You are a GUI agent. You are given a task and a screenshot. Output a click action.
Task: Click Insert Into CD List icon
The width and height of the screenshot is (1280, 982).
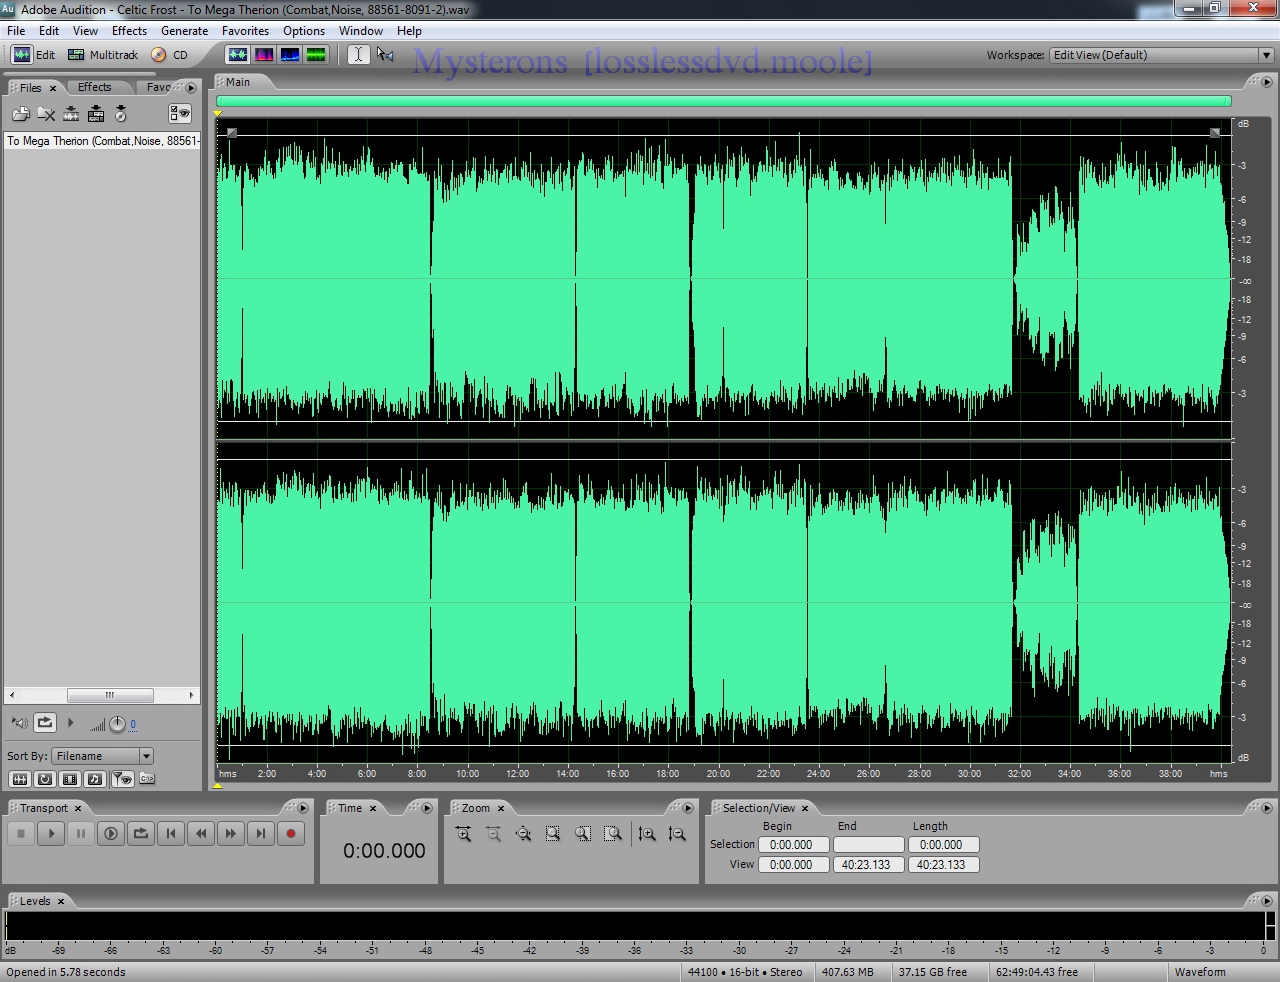tap(121, 114)
